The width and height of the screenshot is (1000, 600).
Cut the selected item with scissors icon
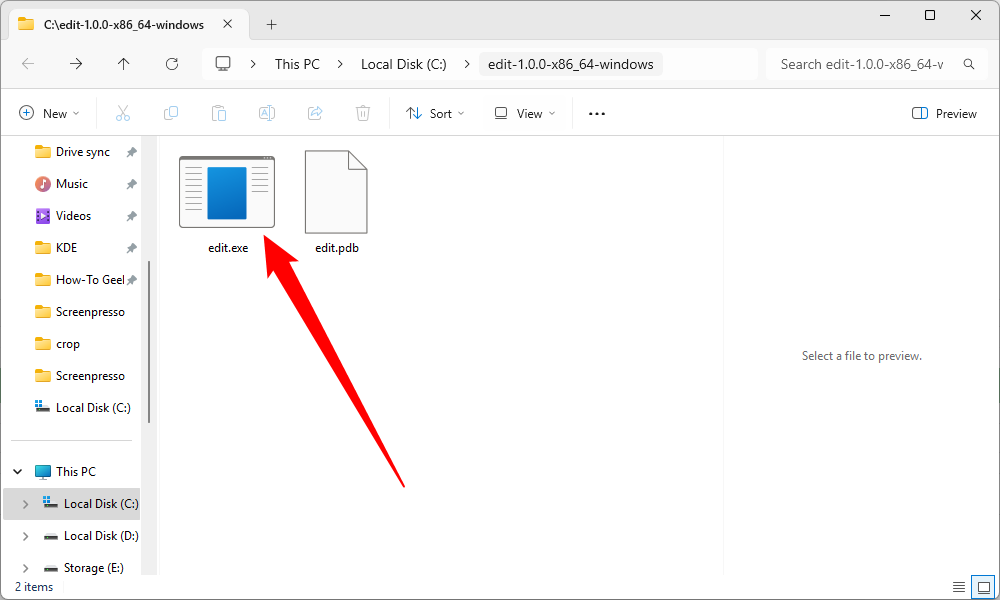[122, 113]
